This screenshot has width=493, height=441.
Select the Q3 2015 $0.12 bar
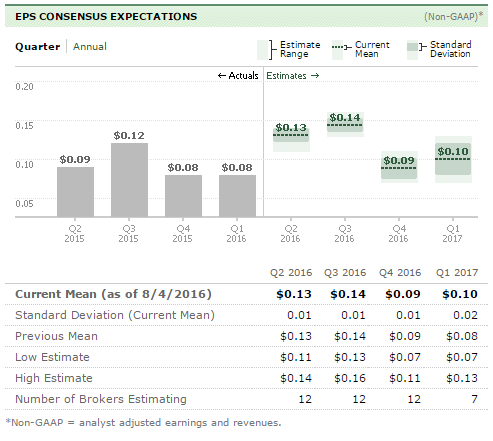[129, 180]
